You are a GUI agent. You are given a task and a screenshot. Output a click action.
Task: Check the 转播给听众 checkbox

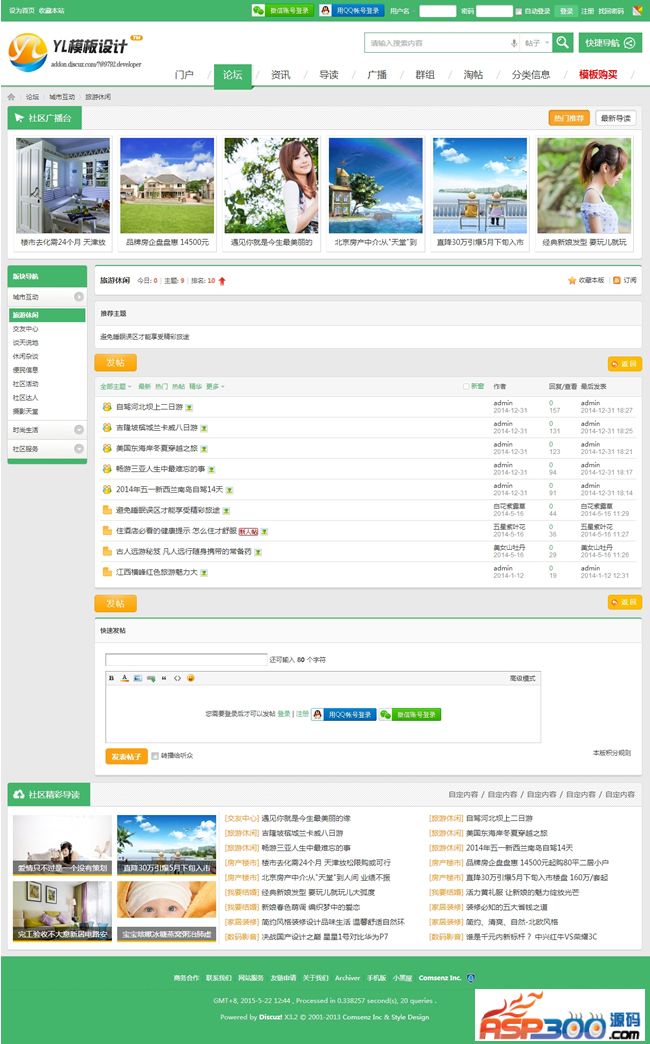[x=155, y=756]
